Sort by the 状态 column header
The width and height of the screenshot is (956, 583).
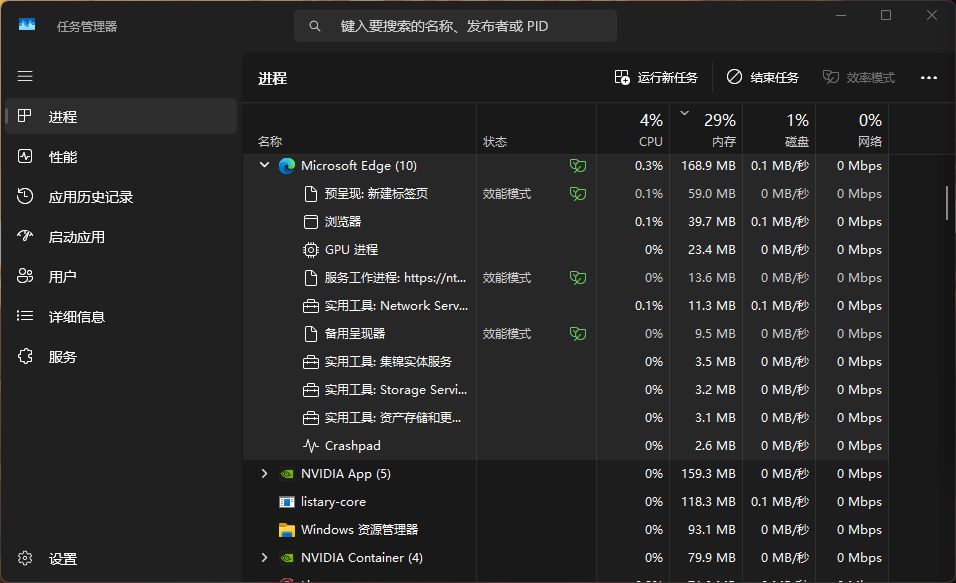[536, 128]
